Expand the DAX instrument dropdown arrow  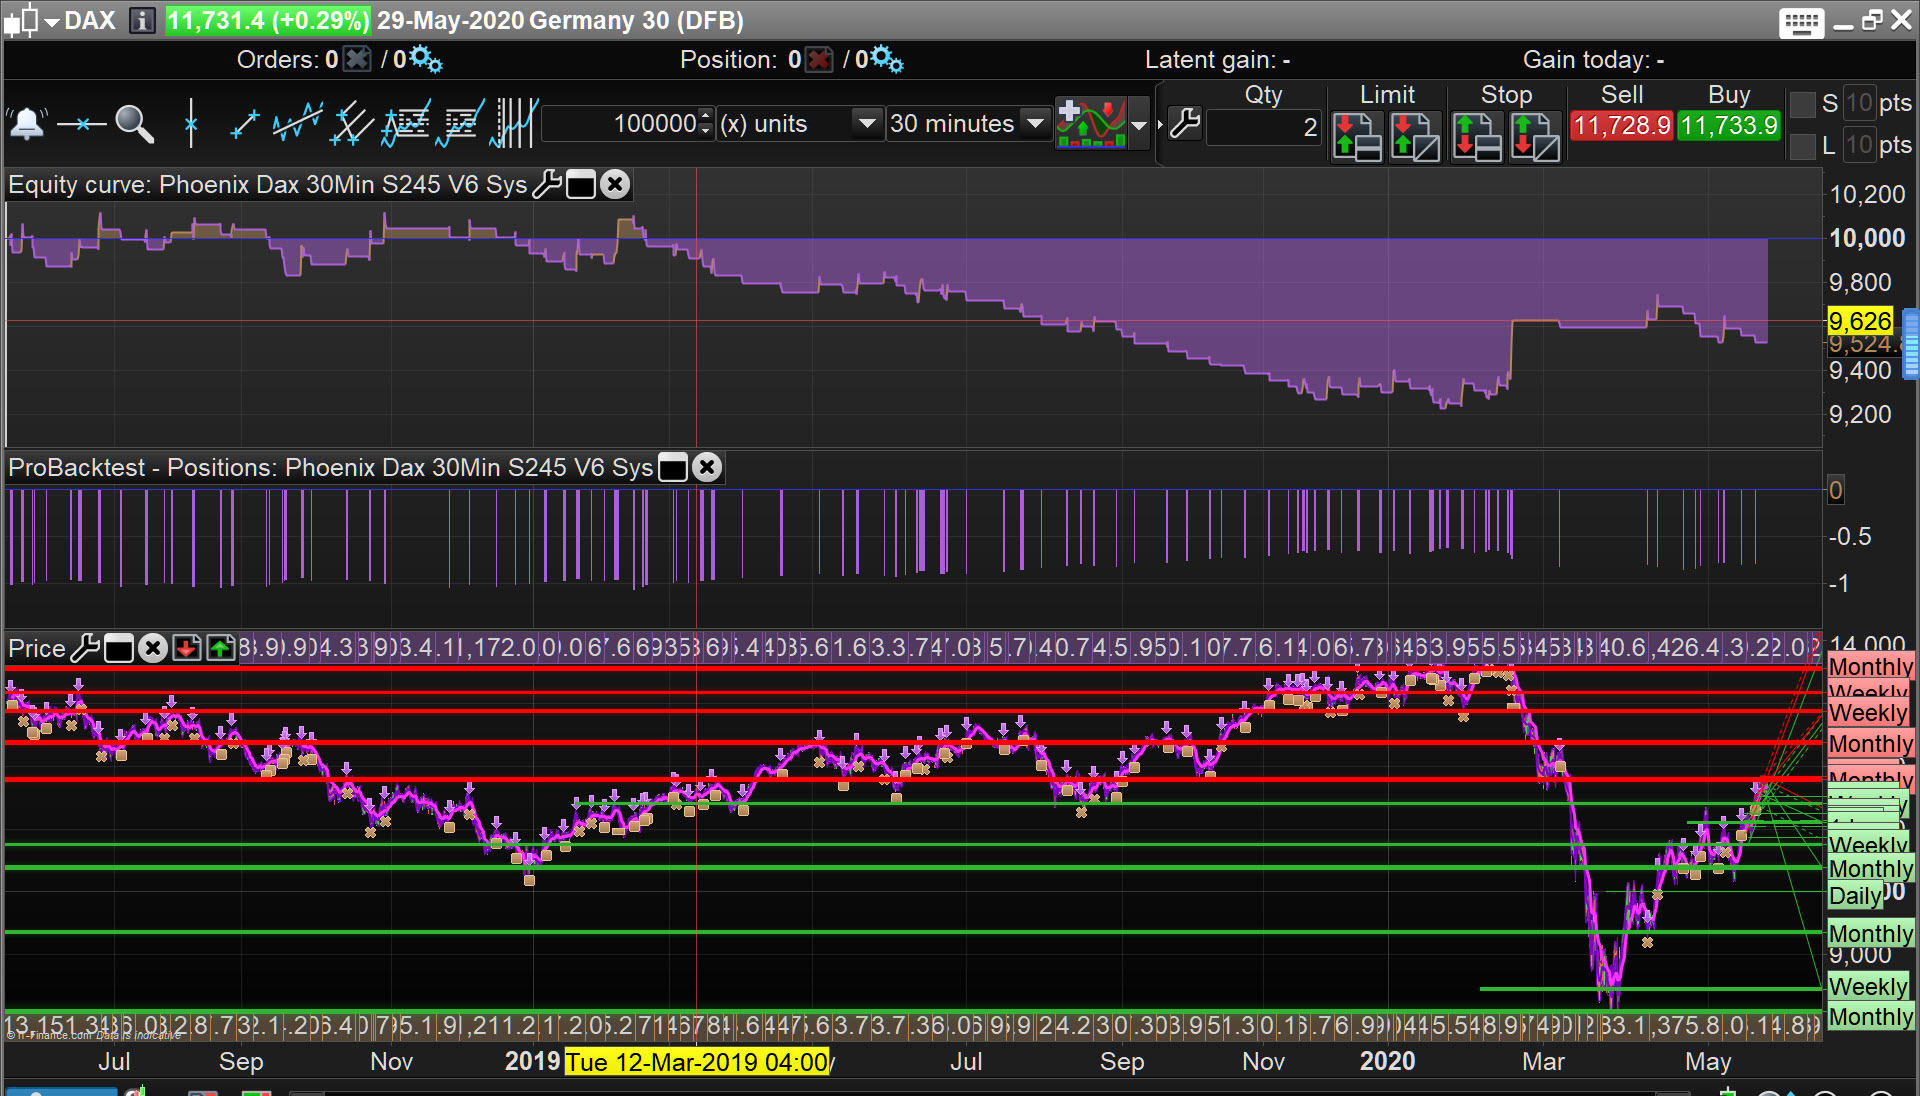tap(51, 21)
